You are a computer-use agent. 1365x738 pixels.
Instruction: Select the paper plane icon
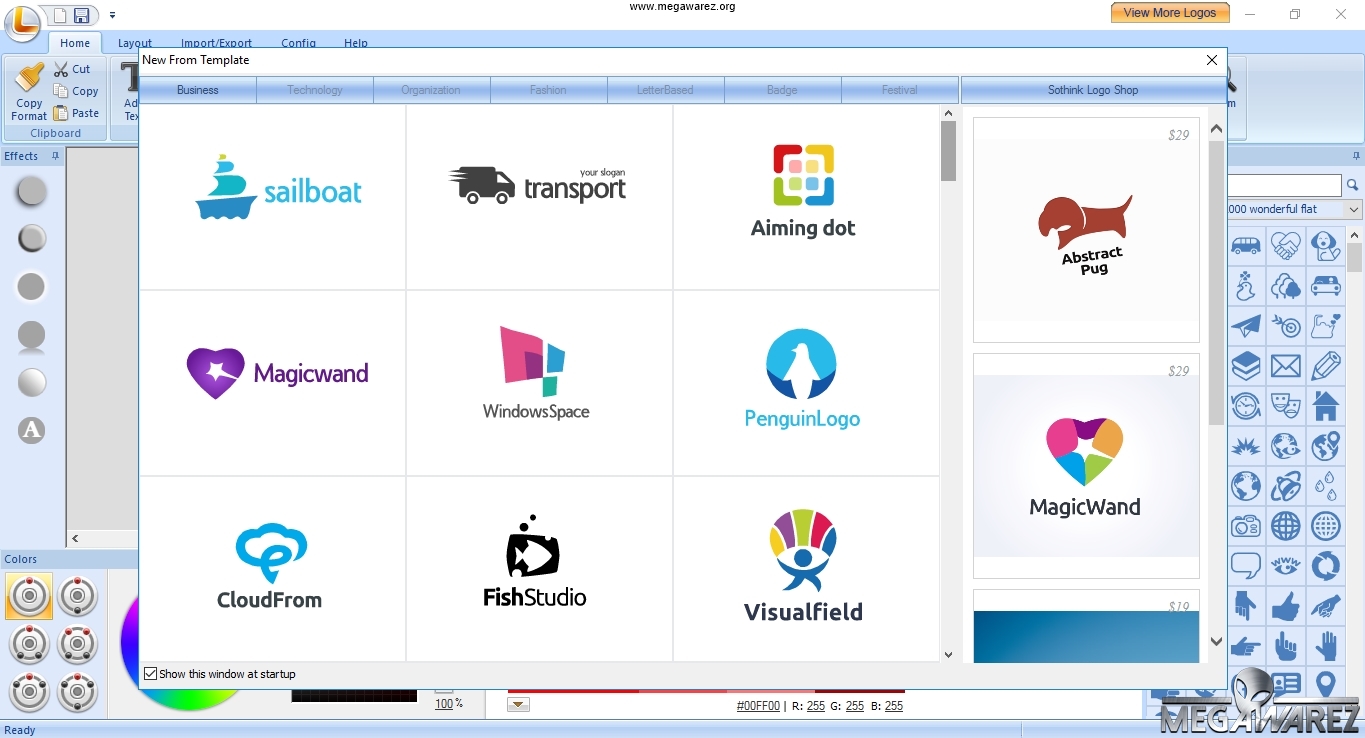click(1246, 326)
